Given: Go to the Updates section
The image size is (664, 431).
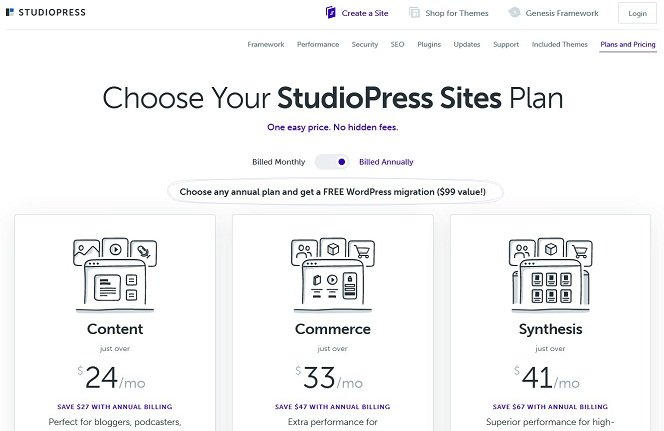Looking at the screenshot, I should click(x=467, y=44).
